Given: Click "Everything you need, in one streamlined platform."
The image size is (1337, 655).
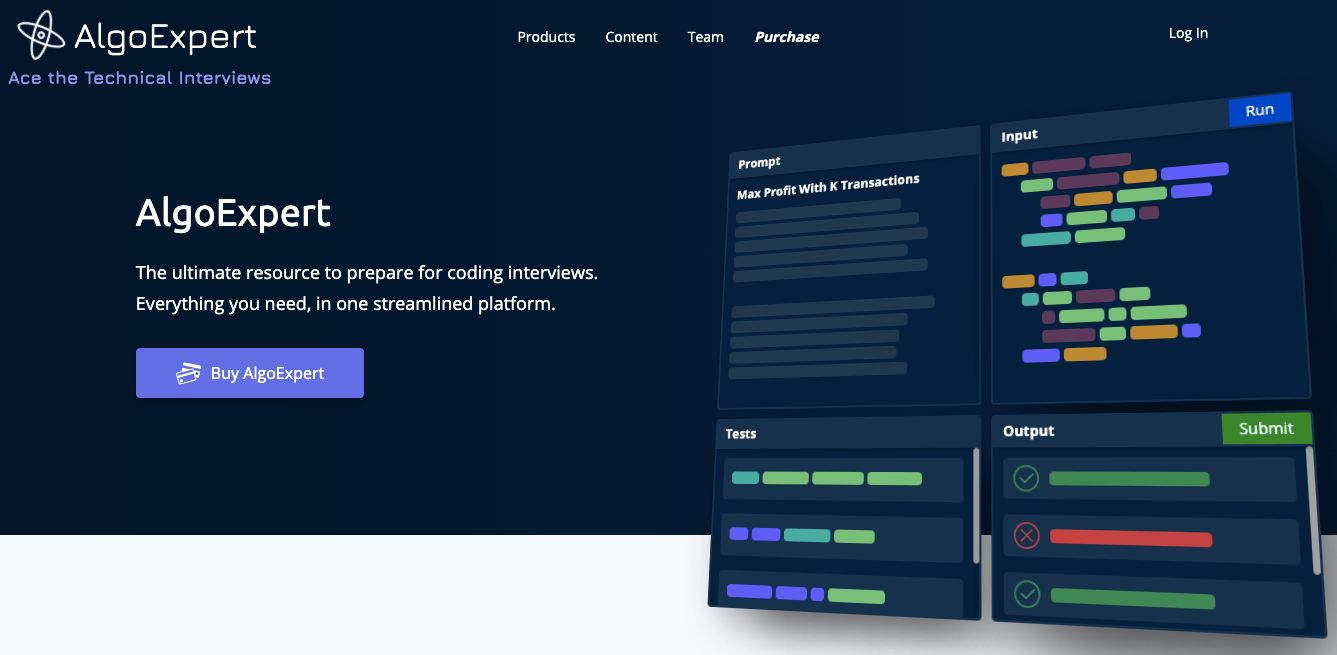Looking at the screenshot, I should tap(346, 303).
